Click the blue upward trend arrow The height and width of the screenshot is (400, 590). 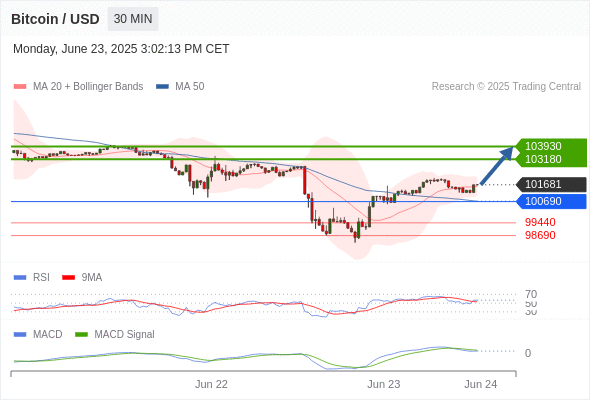coord(497,166)
